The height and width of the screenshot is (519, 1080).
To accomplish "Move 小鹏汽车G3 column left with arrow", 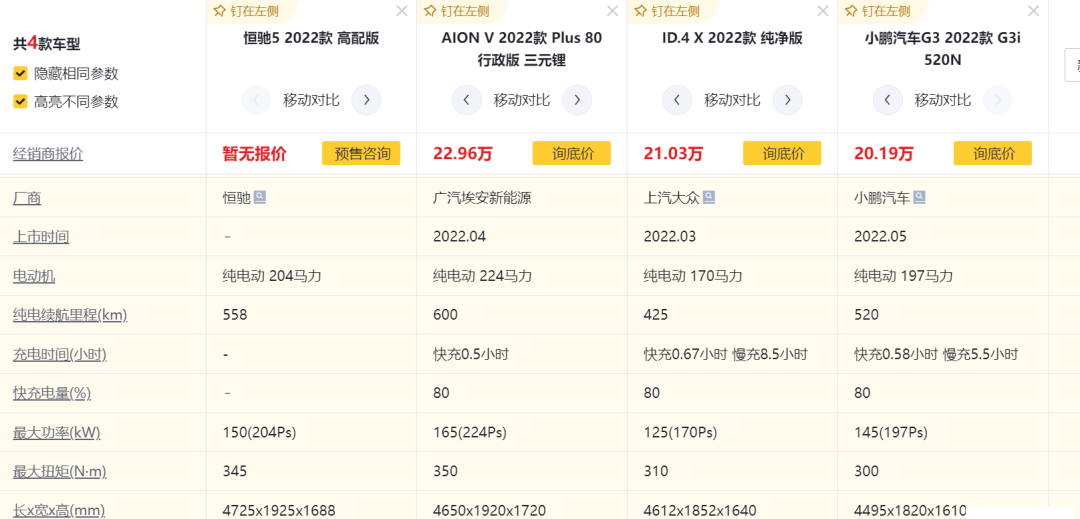I will pos(888,100).
